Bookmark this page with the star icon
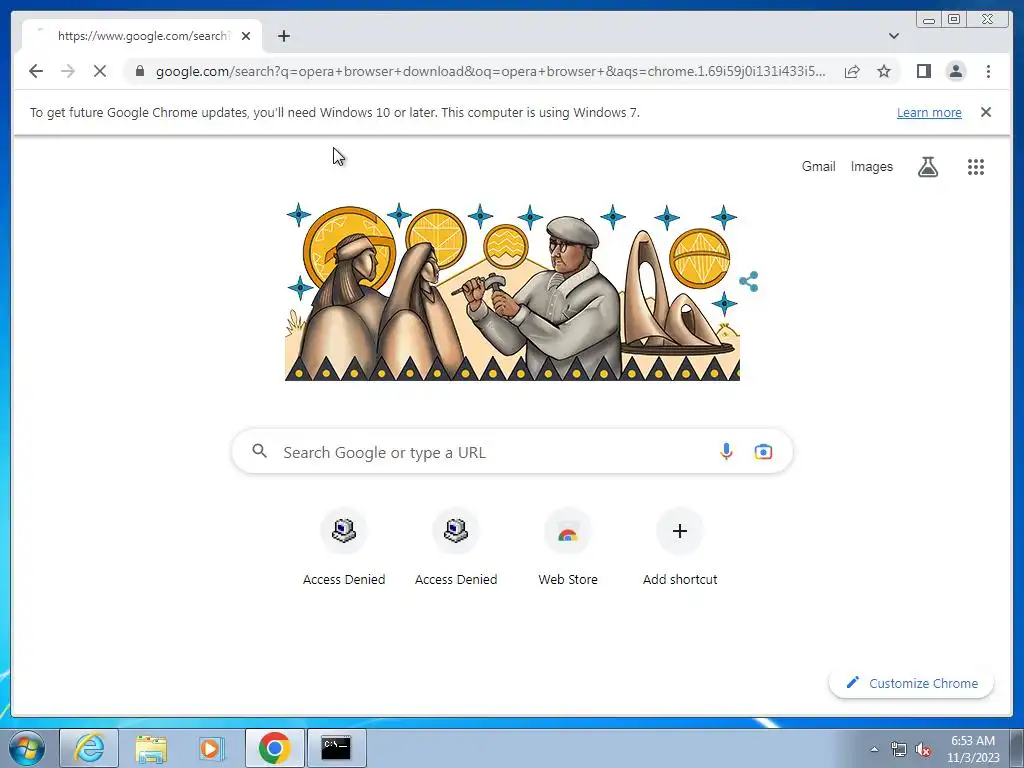 (884, 71)
